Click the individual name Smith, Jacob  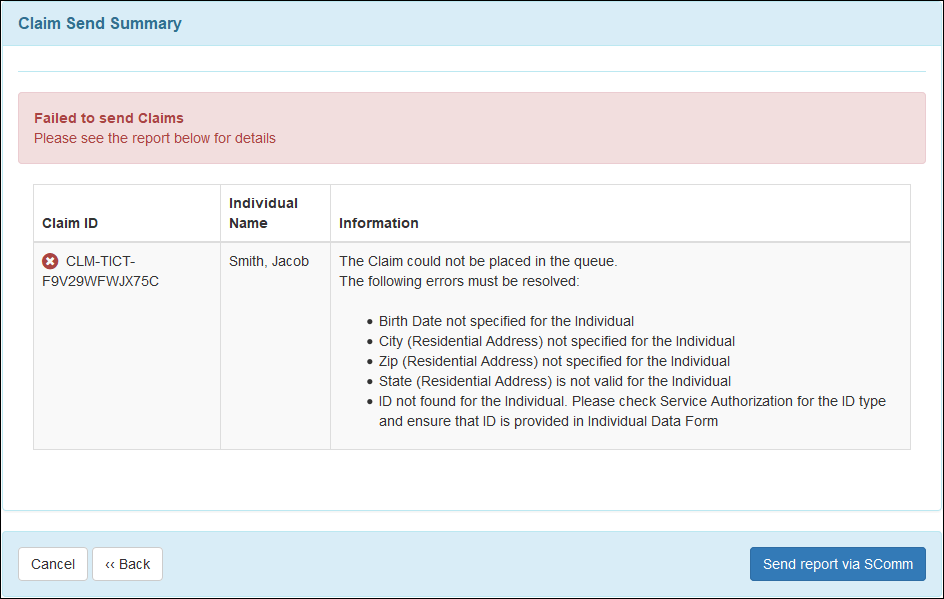point(269,261)
